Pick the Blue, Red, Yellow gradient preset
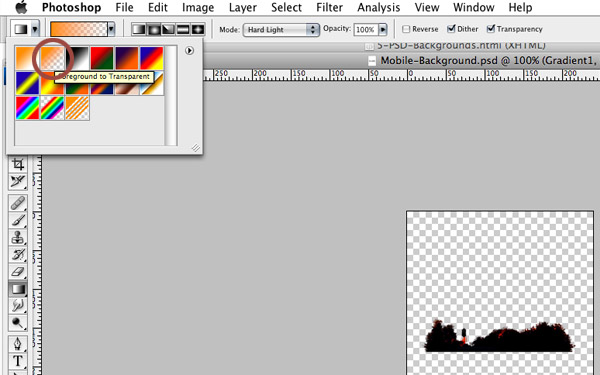This screenshot has width=600, height=375. [x=152, y=58]
